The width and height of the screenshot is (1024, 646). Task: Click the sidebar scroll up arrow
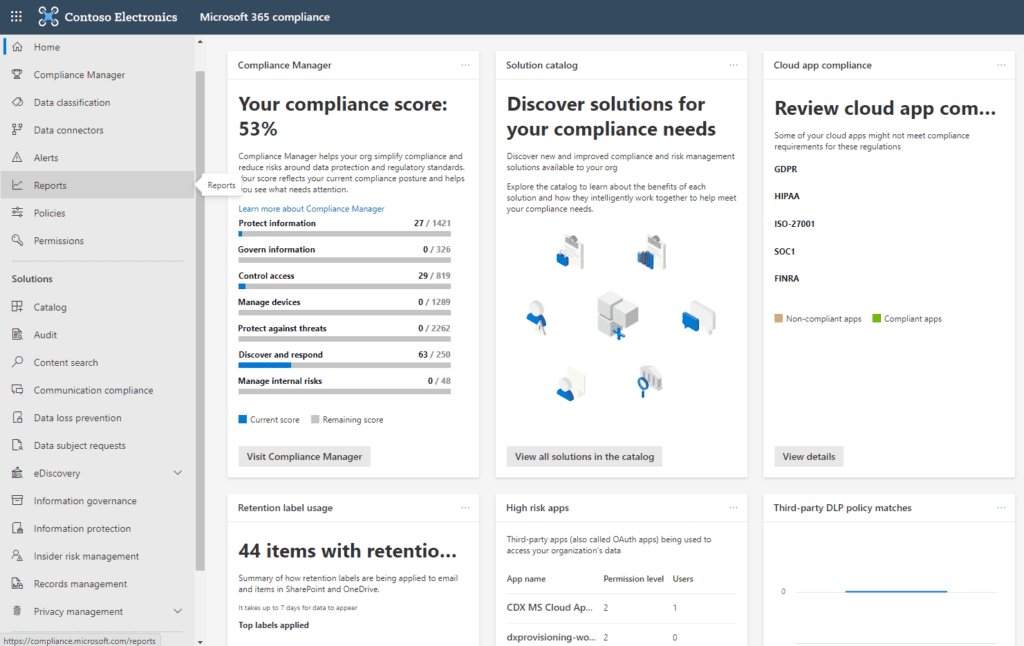[200, 42]
